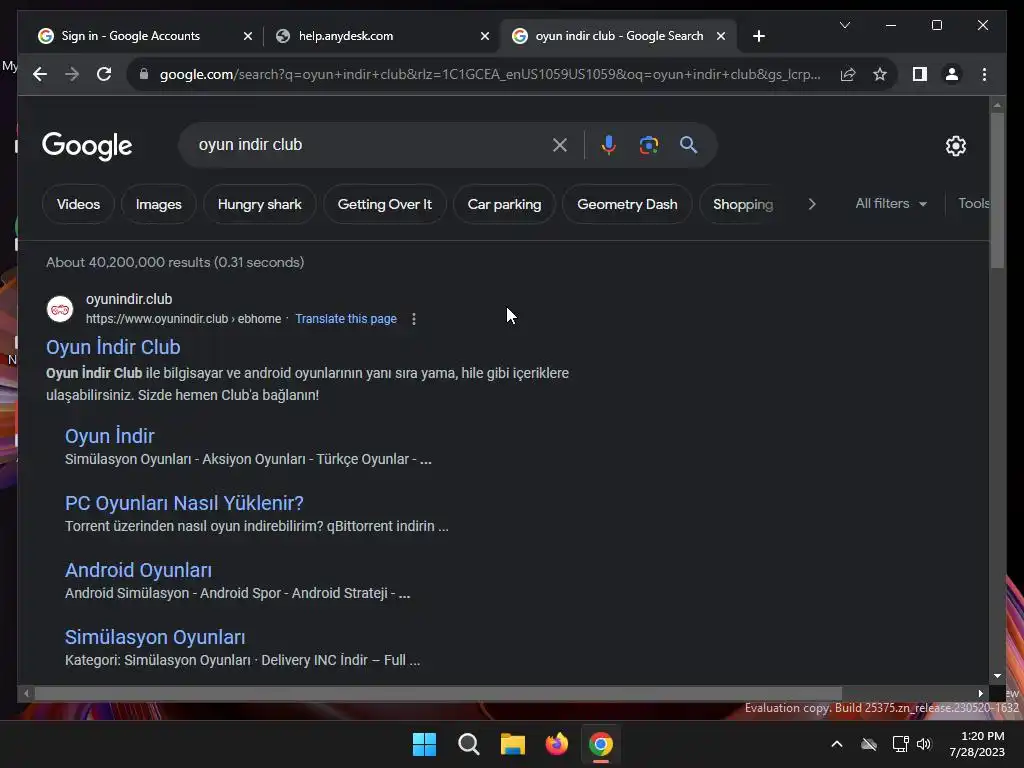
Task: Open the Oyun İndir Club result title
Action: pyautogui.click(x=113, y=347)
